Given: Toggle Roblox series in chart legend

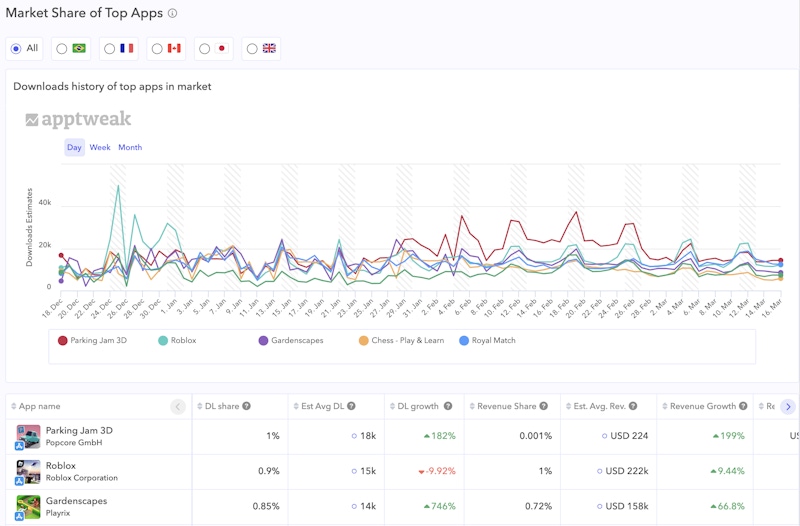Looking at the screenshot, I should tap(177, 340).
